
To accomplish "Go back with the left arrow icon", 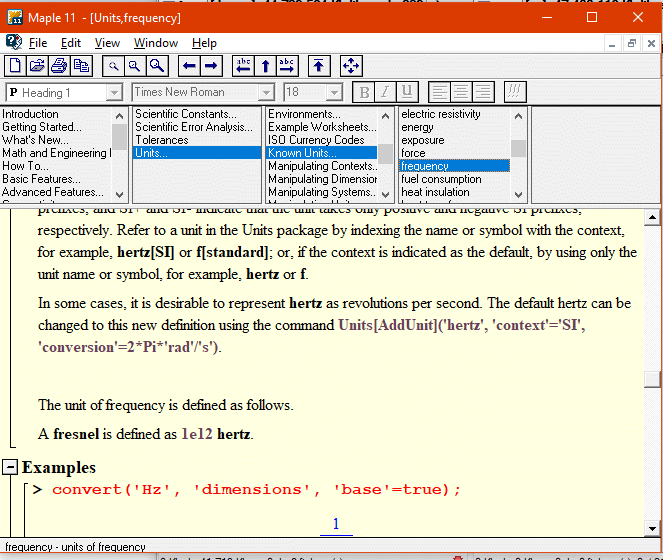I will tap(190, 66).
